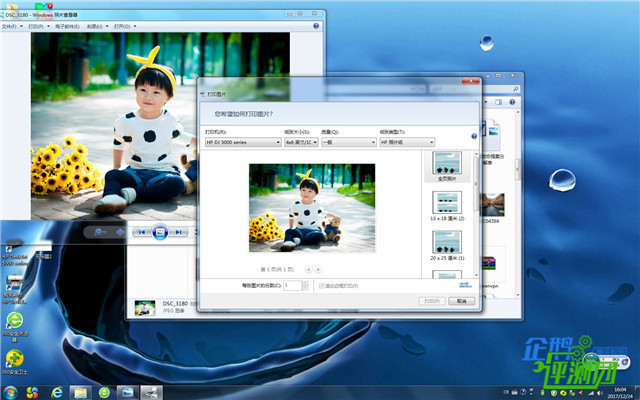Open the print Quality dropdown

pos(349,142)
